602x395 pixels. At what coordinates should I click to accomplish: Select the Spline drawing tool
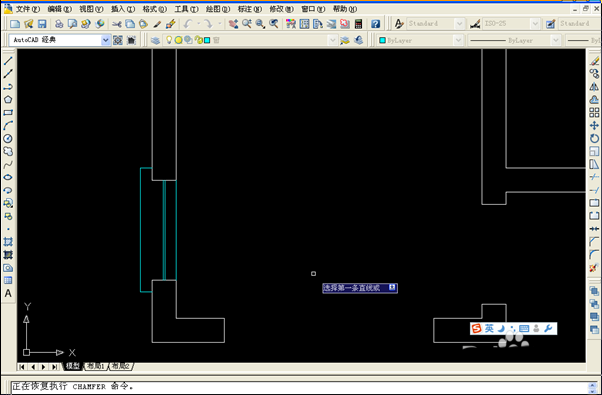(x=8, y=164)
